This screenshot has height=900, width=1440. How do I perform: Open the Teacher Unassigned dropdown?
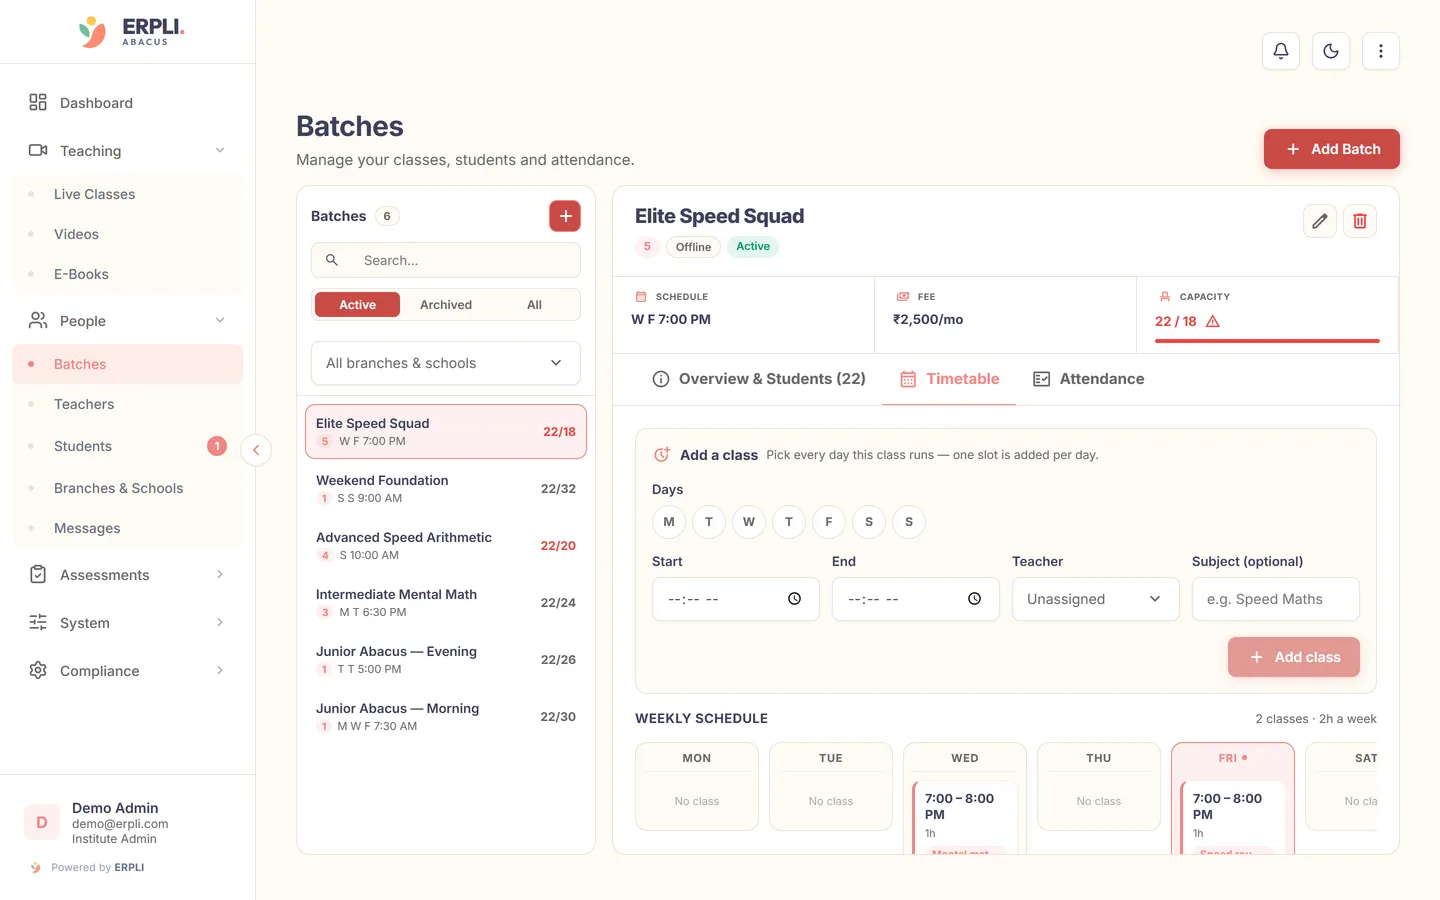(x=1096, y=599)
